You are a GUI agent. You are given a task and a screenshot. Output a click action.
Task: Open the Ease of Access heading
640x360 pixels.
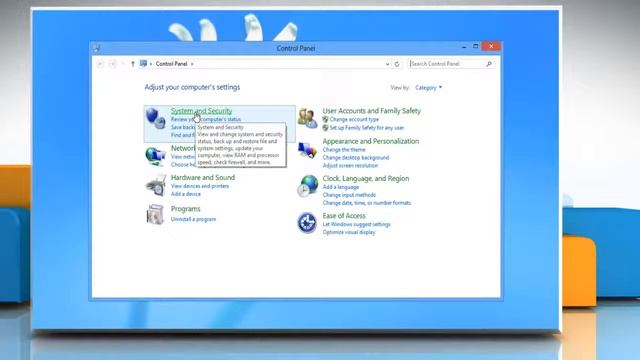point(344,216)
